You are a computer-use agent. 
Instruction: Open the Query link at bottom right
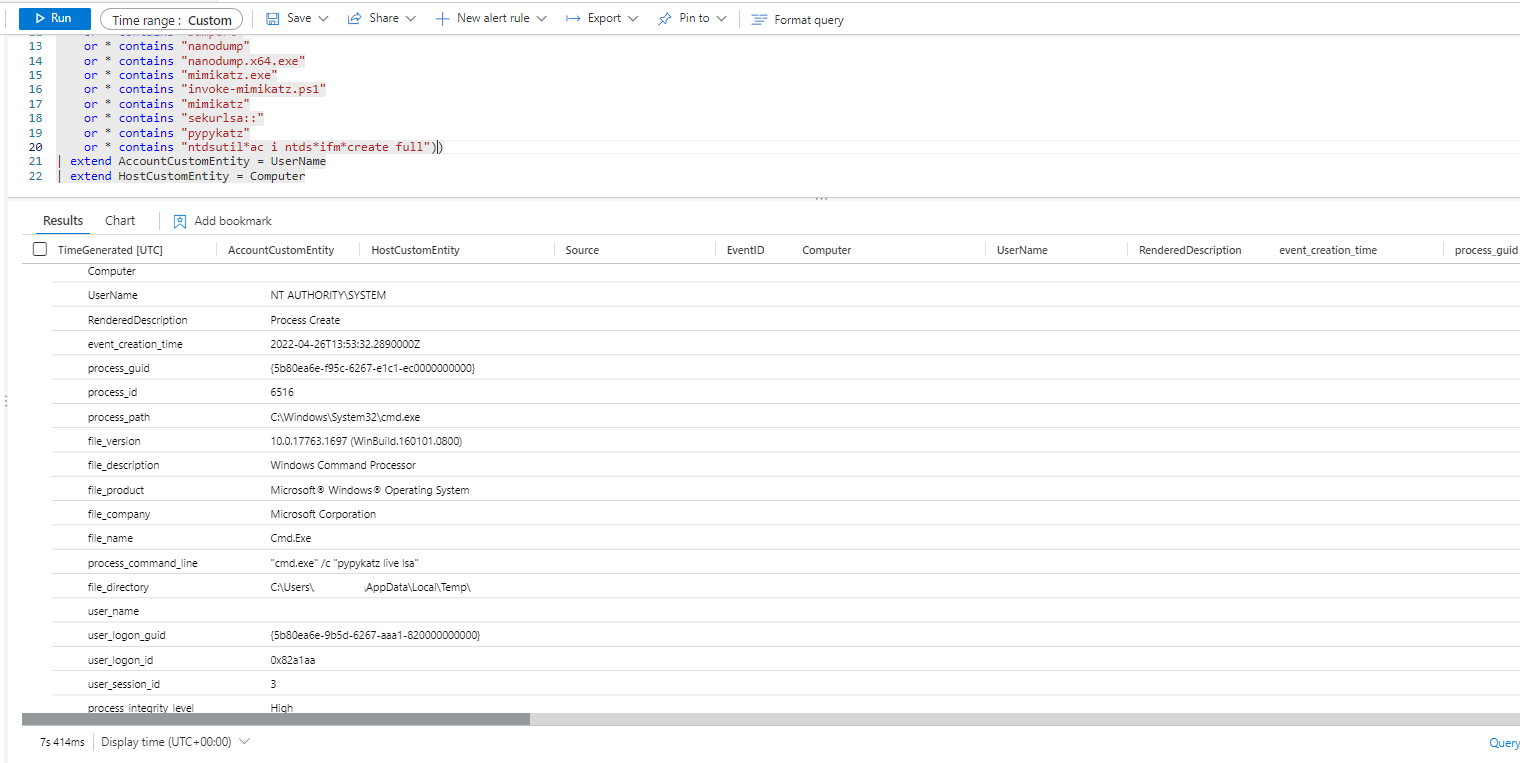click(x=1503, y=743)
